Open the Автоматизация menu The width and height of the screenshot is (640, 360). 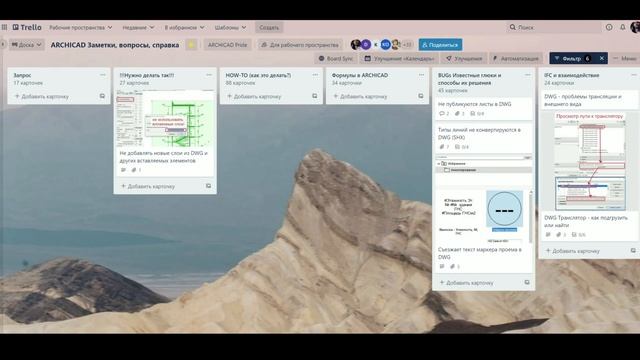(516, 58)
